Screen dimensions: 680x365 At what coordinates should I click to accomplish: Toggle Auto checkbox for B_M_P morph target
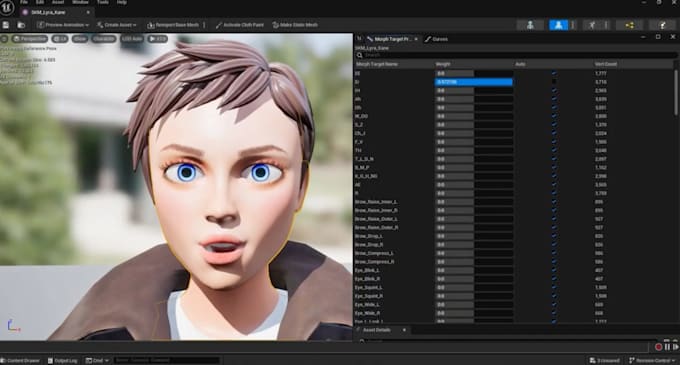pos(554,167)
